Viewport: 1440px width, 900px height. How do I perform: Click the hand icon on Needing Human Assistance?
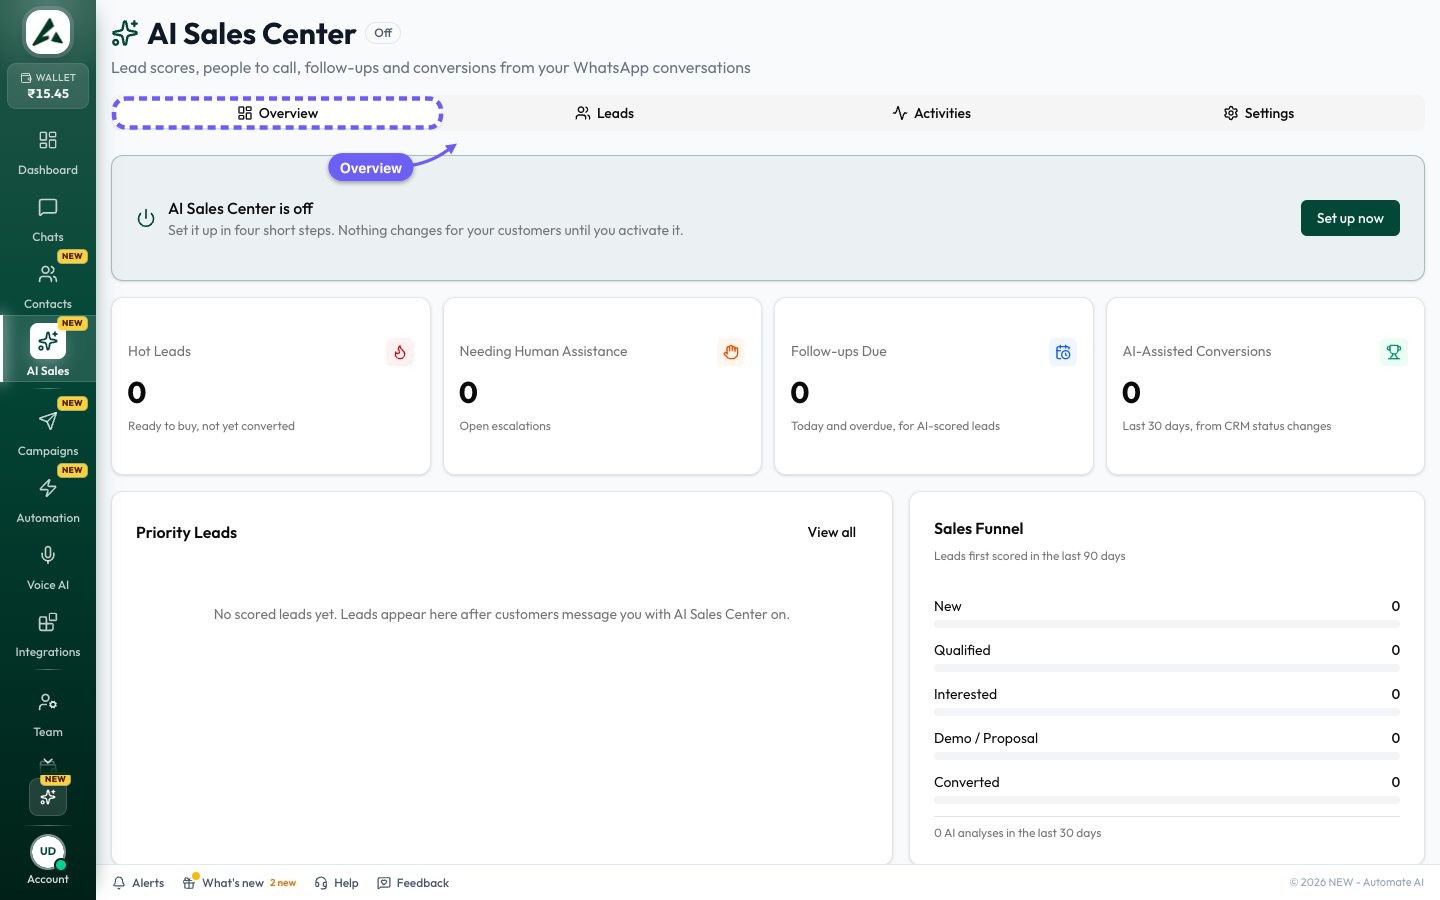(x=731, y=352)
